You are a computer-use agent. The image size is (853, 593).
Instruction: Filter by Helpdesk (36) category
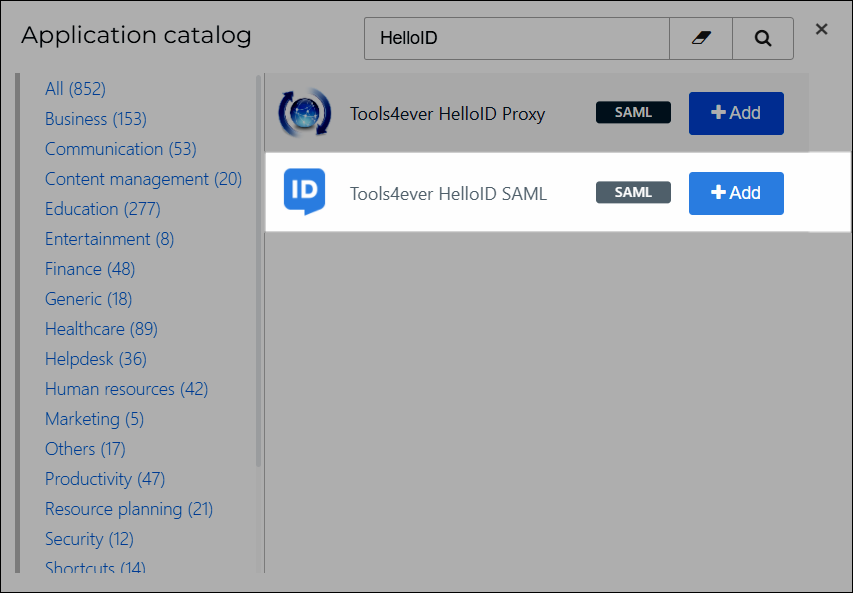click(96, 359)
